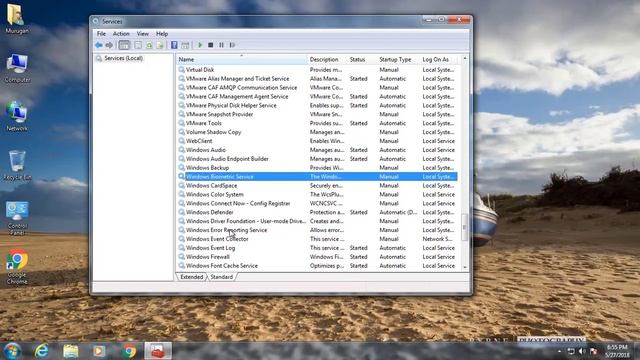Refresh the services list with toolbar icon
Screen dimensions: 640x360
tap(149, 45)
